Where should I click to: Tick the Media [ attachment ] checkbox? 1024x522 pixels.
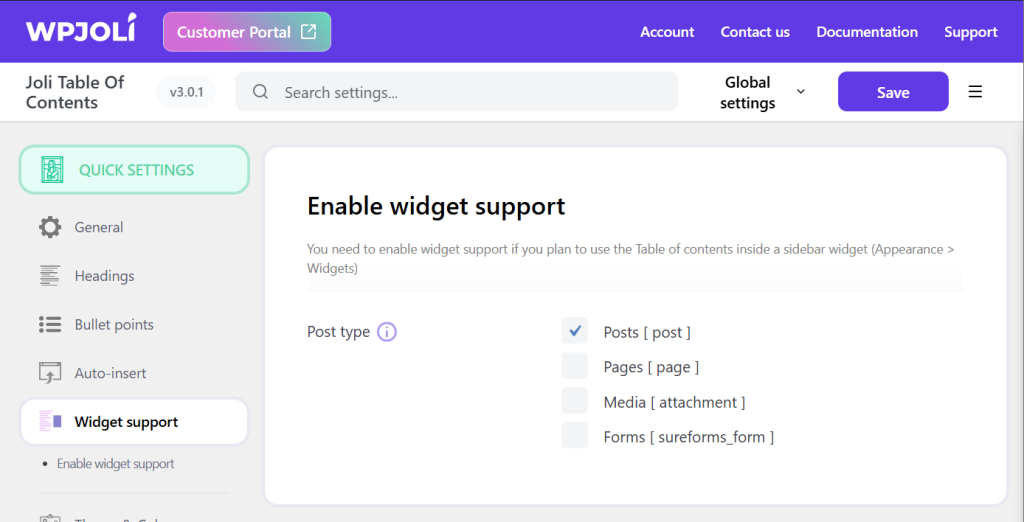coord(574,401)
